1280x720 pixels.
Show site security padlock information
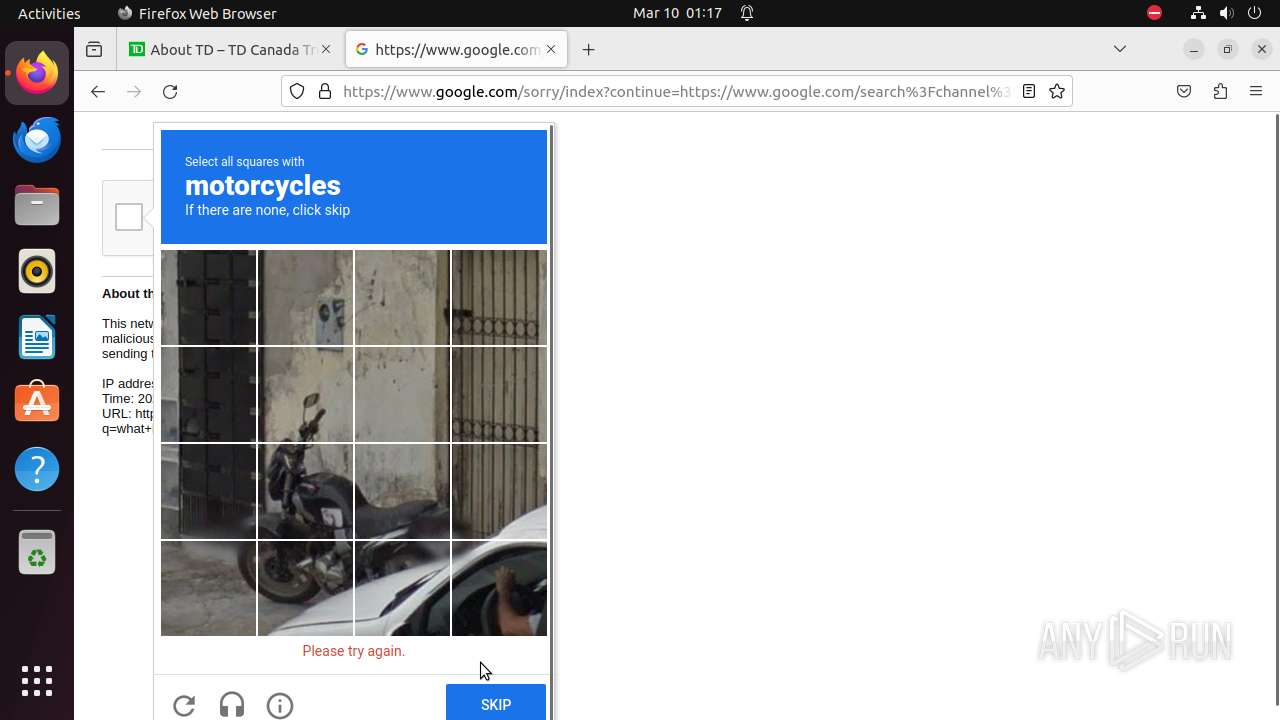[324, 91]
